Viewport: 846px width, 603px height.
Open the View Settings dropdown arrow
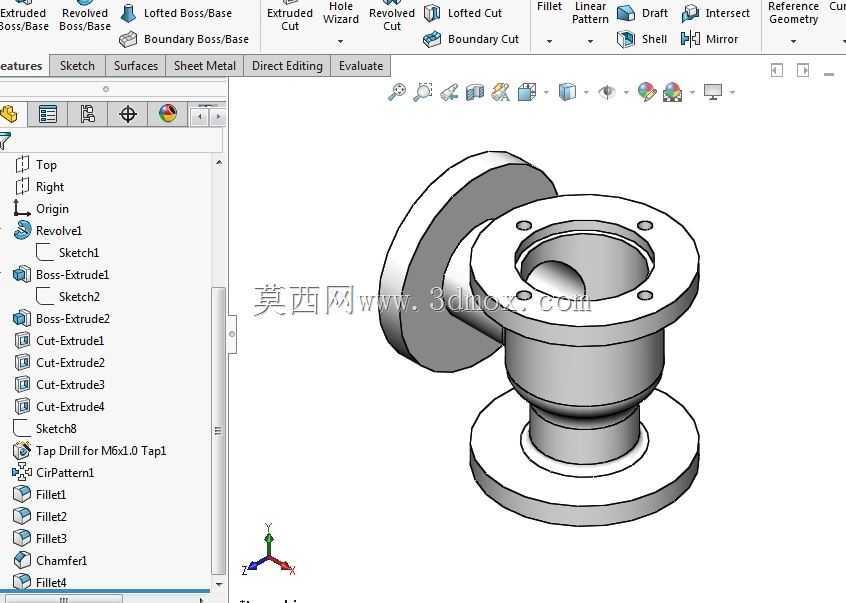pos(732,92)
